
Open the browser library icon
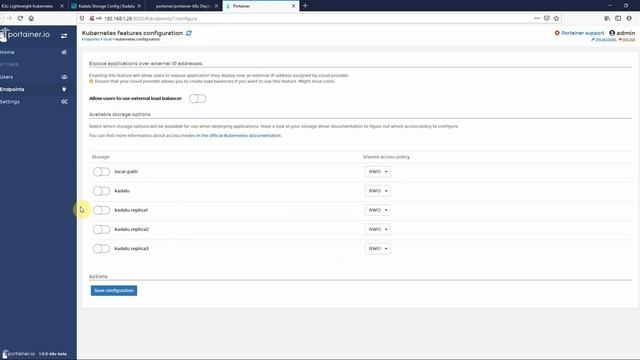point(607,18)
